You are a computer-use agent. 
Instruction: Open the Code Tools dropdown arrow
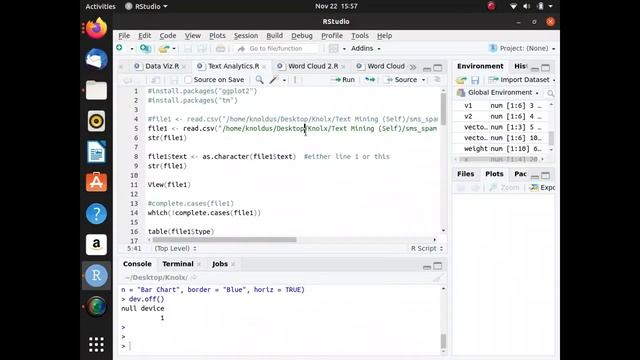tap(284, 80)
